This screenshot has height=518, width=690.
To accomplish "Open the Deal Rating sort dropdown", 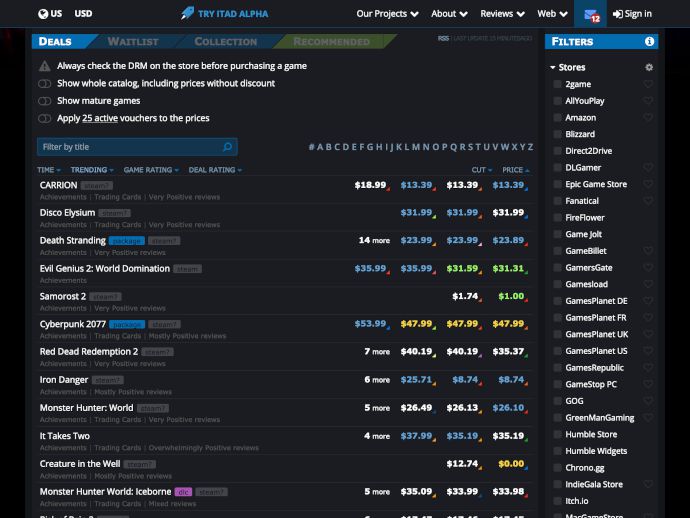I will click(x=215, y=170).
